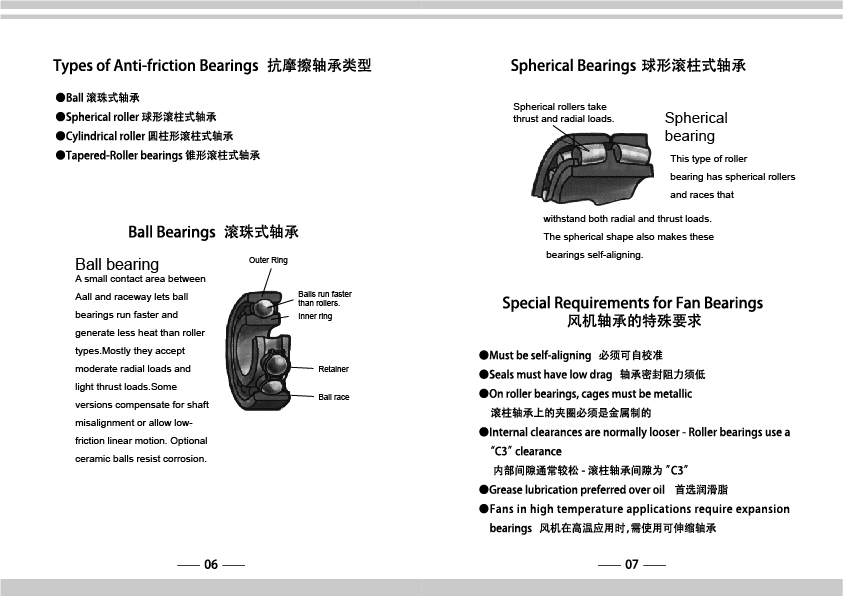The width and height of the screenshot is (843, 596).
Task: Select the "Spherical roller 球形滚柱式轴承" bullet item
Action: coord(136,117)
